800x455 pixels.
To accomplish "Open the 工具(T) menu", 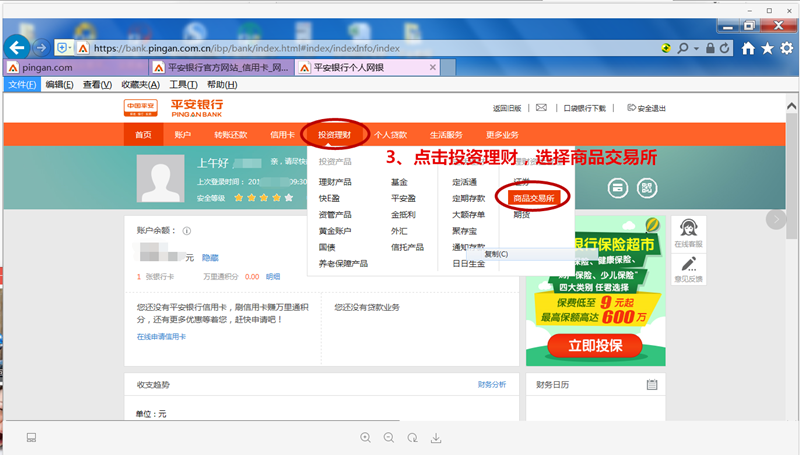I will tap(183, 85).
